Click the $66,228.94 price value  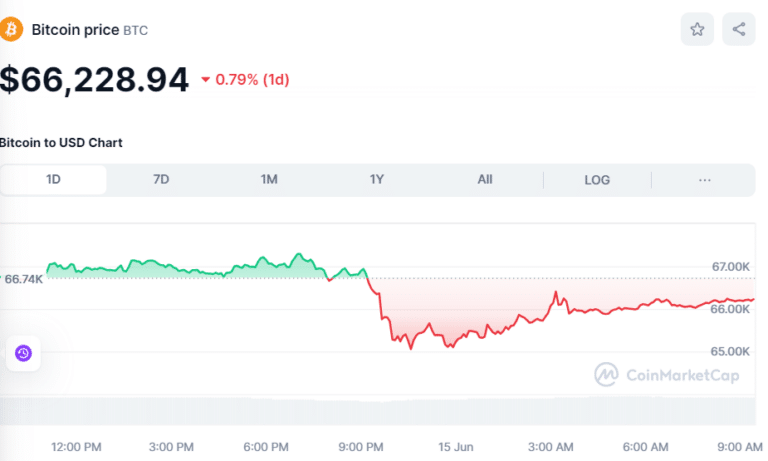click(x=95, y=79)
